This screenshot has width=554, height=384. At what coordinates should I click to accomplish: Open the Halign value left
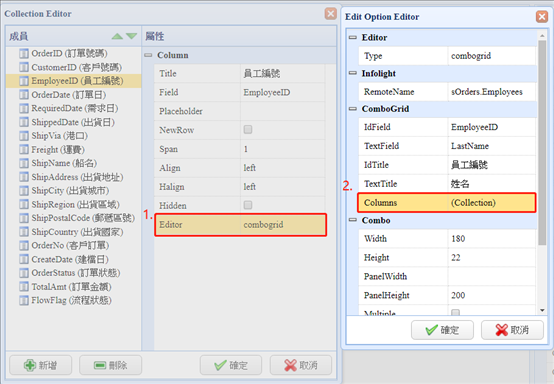click(x=282, y=187)
